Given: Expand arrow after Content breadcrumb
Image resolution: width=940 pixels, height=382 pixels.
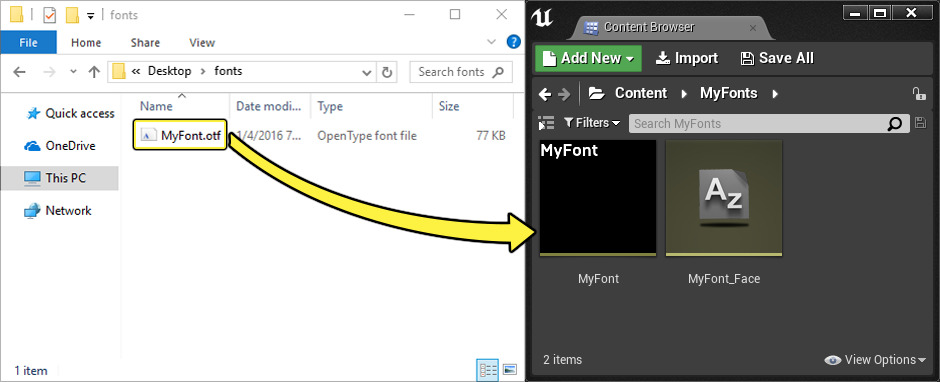Looking at the screenshot, I should click(684, 94).
